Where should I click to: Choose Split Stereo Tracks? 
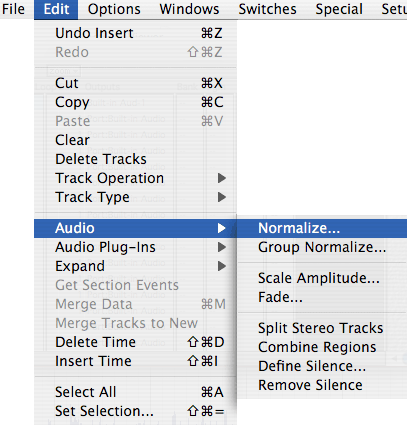322,328
